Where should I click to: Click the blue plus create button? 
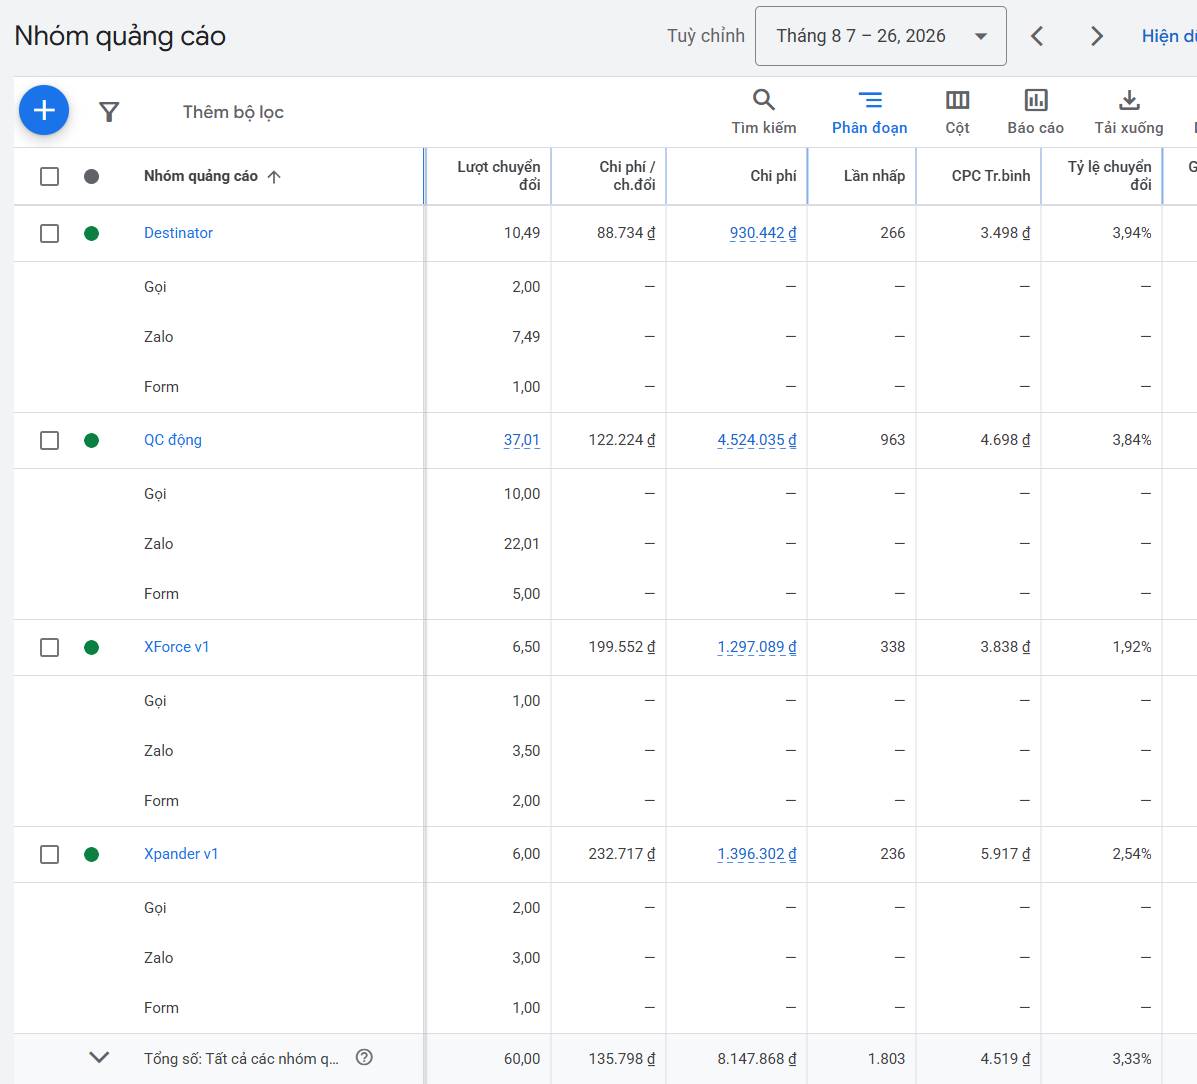tap(44, 111)
